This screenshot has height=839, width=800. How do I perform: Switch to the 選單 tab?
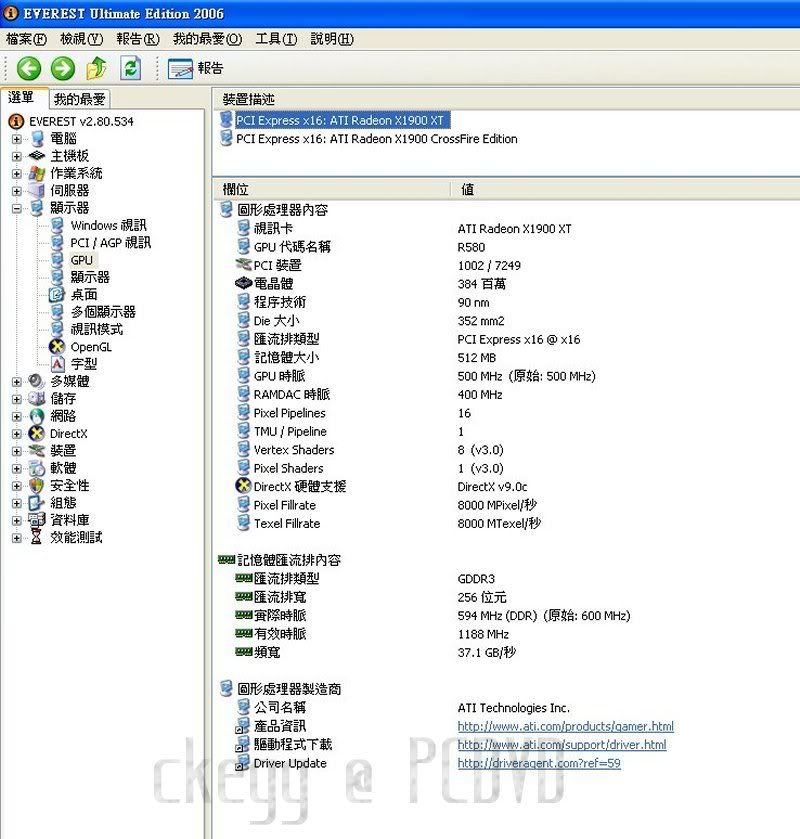(x=22, y=97)
